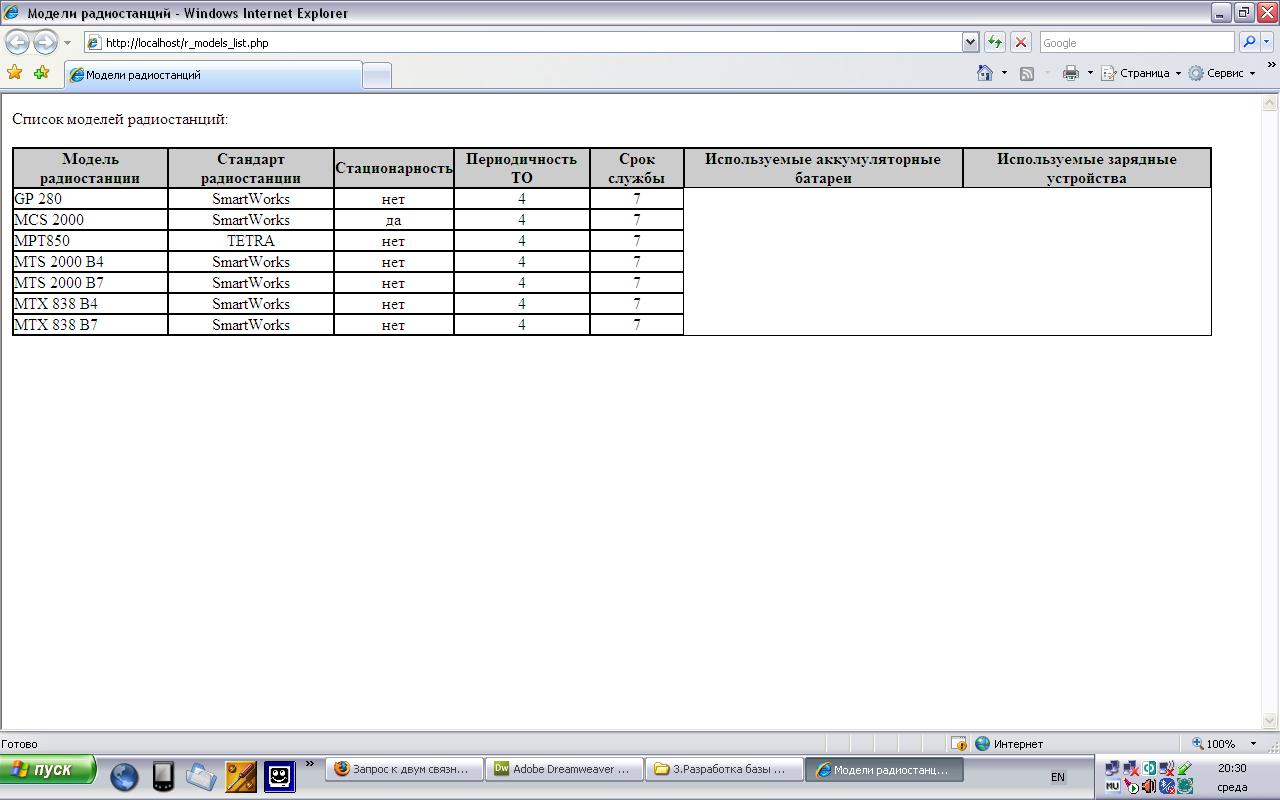The height and width of the screenshot is (800, 1280).
Task: Open Favorites Center star icon
Action: (14, 73)
